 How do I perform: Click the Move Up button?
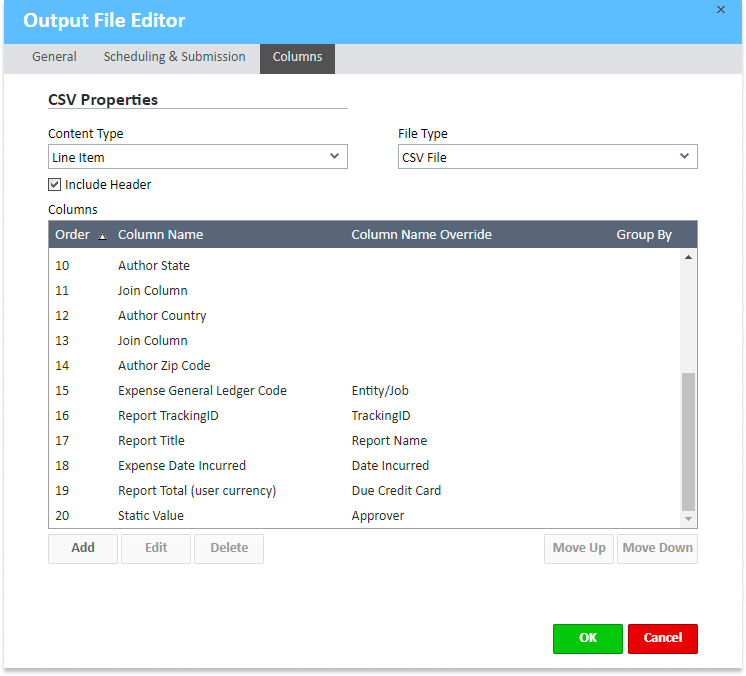point(579,548)
